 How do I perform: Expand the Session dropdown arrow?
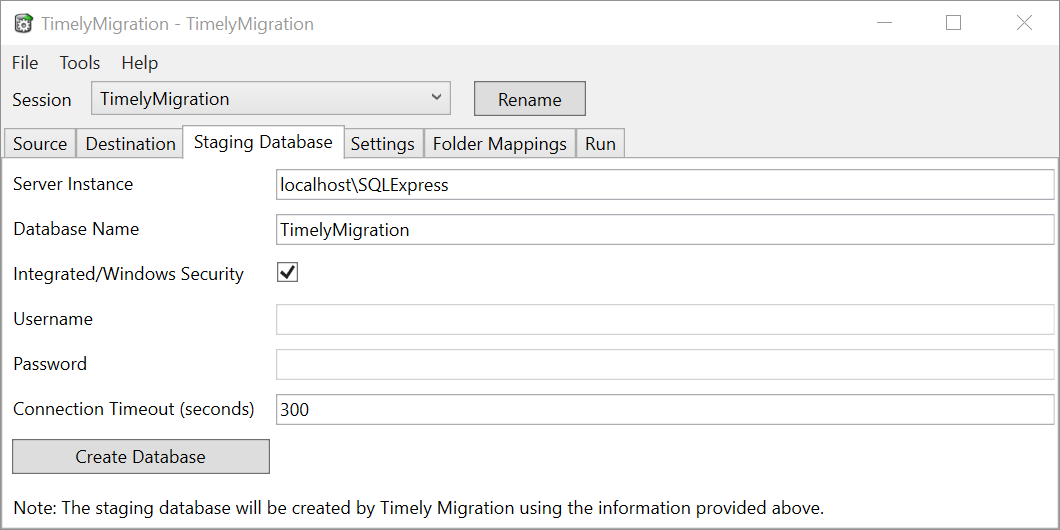click(436, 98)
